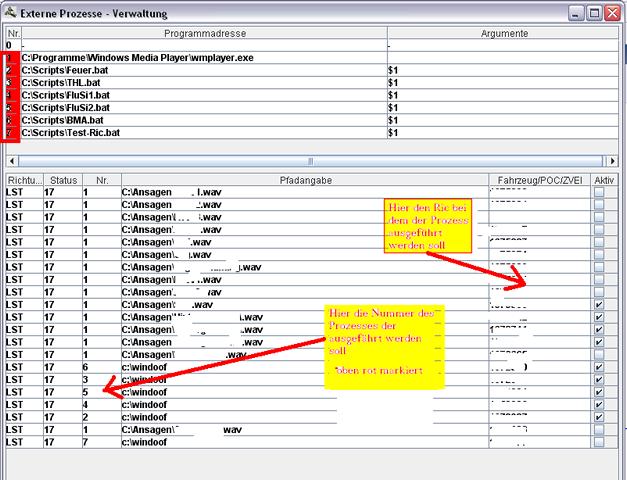Toggle Aktiv checkbox for Nr. 7 c:\windoof row
The image size is (627, 480).
coord(601,442)
